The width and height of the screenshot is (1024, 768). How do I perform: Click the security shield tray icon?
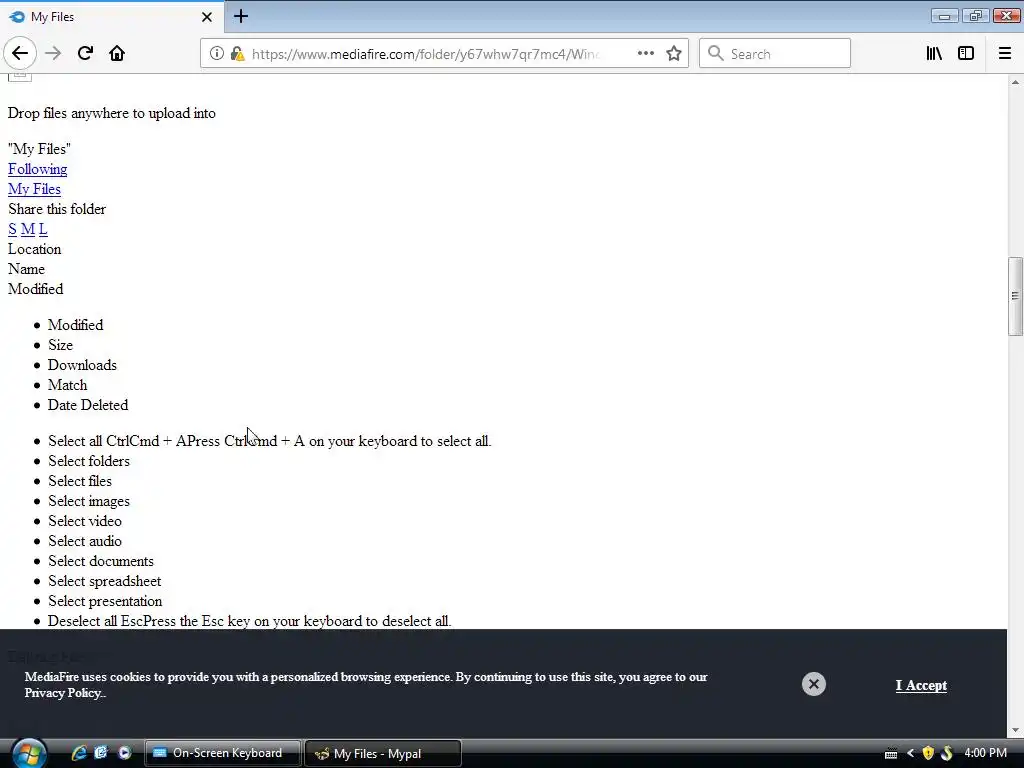[928, 753]
